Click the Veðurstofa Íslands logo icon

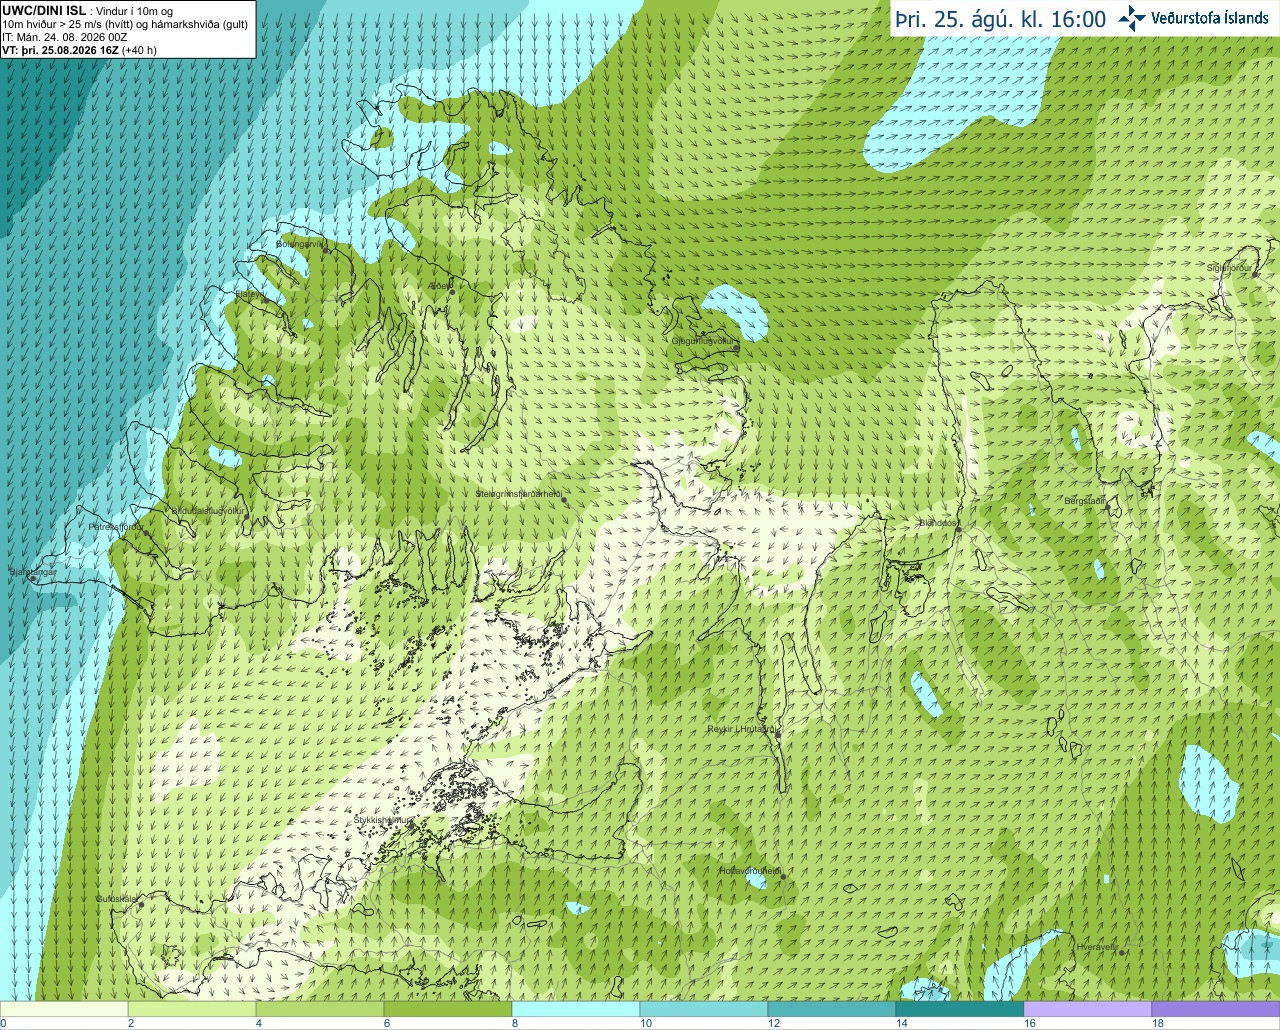point(1132,18)
